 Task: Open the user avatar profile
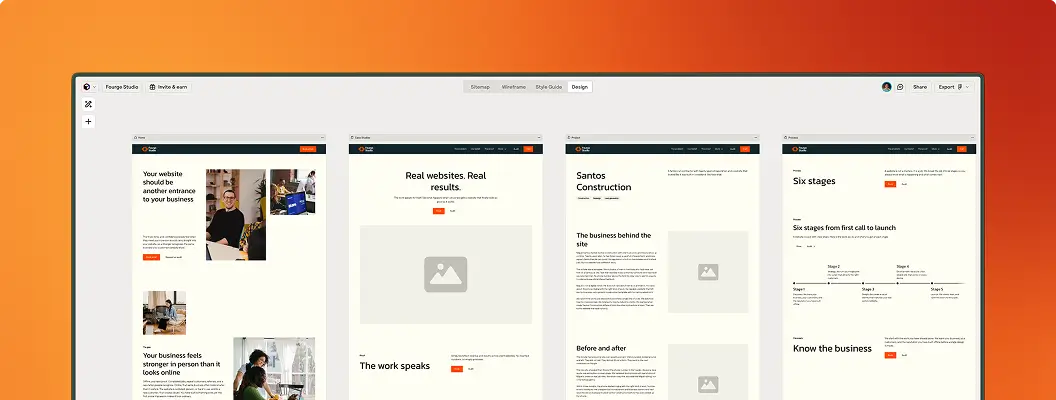pos(886,87)
